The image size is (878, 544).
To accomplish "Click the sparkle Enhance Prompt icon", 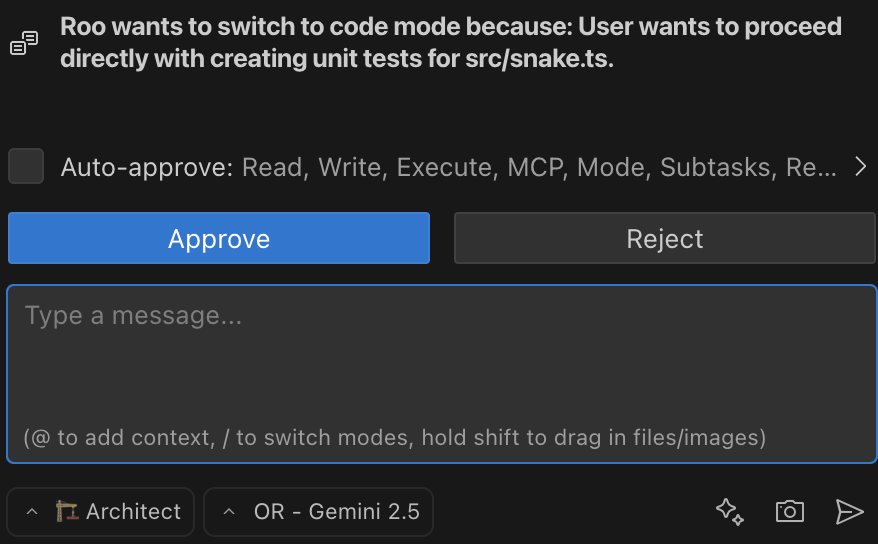I will pos(729,512).
